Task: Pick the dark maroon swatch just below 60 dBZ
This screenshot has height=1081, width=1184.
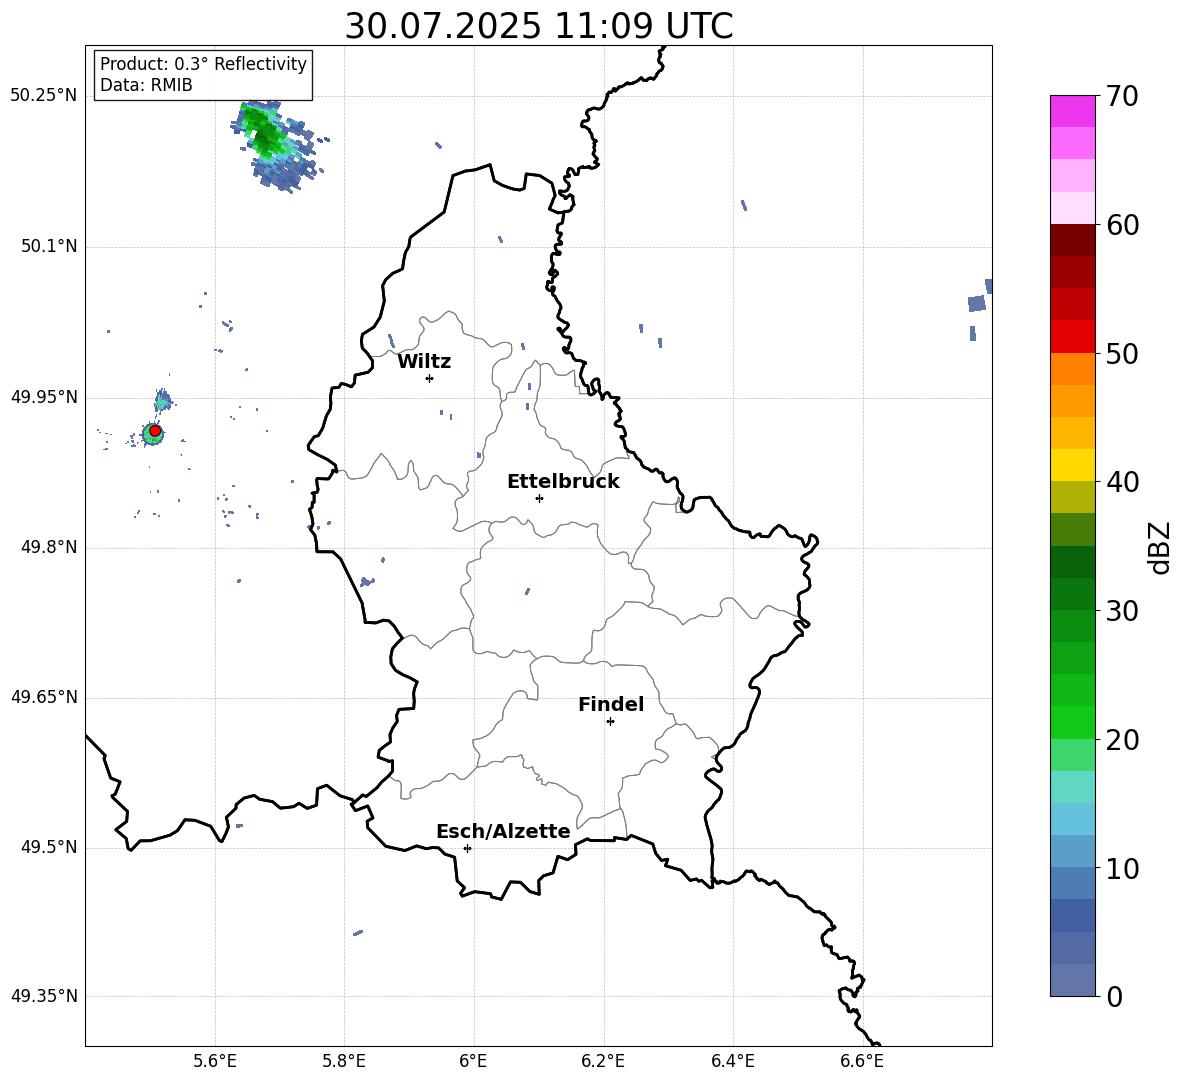Action: [1072, 240]
